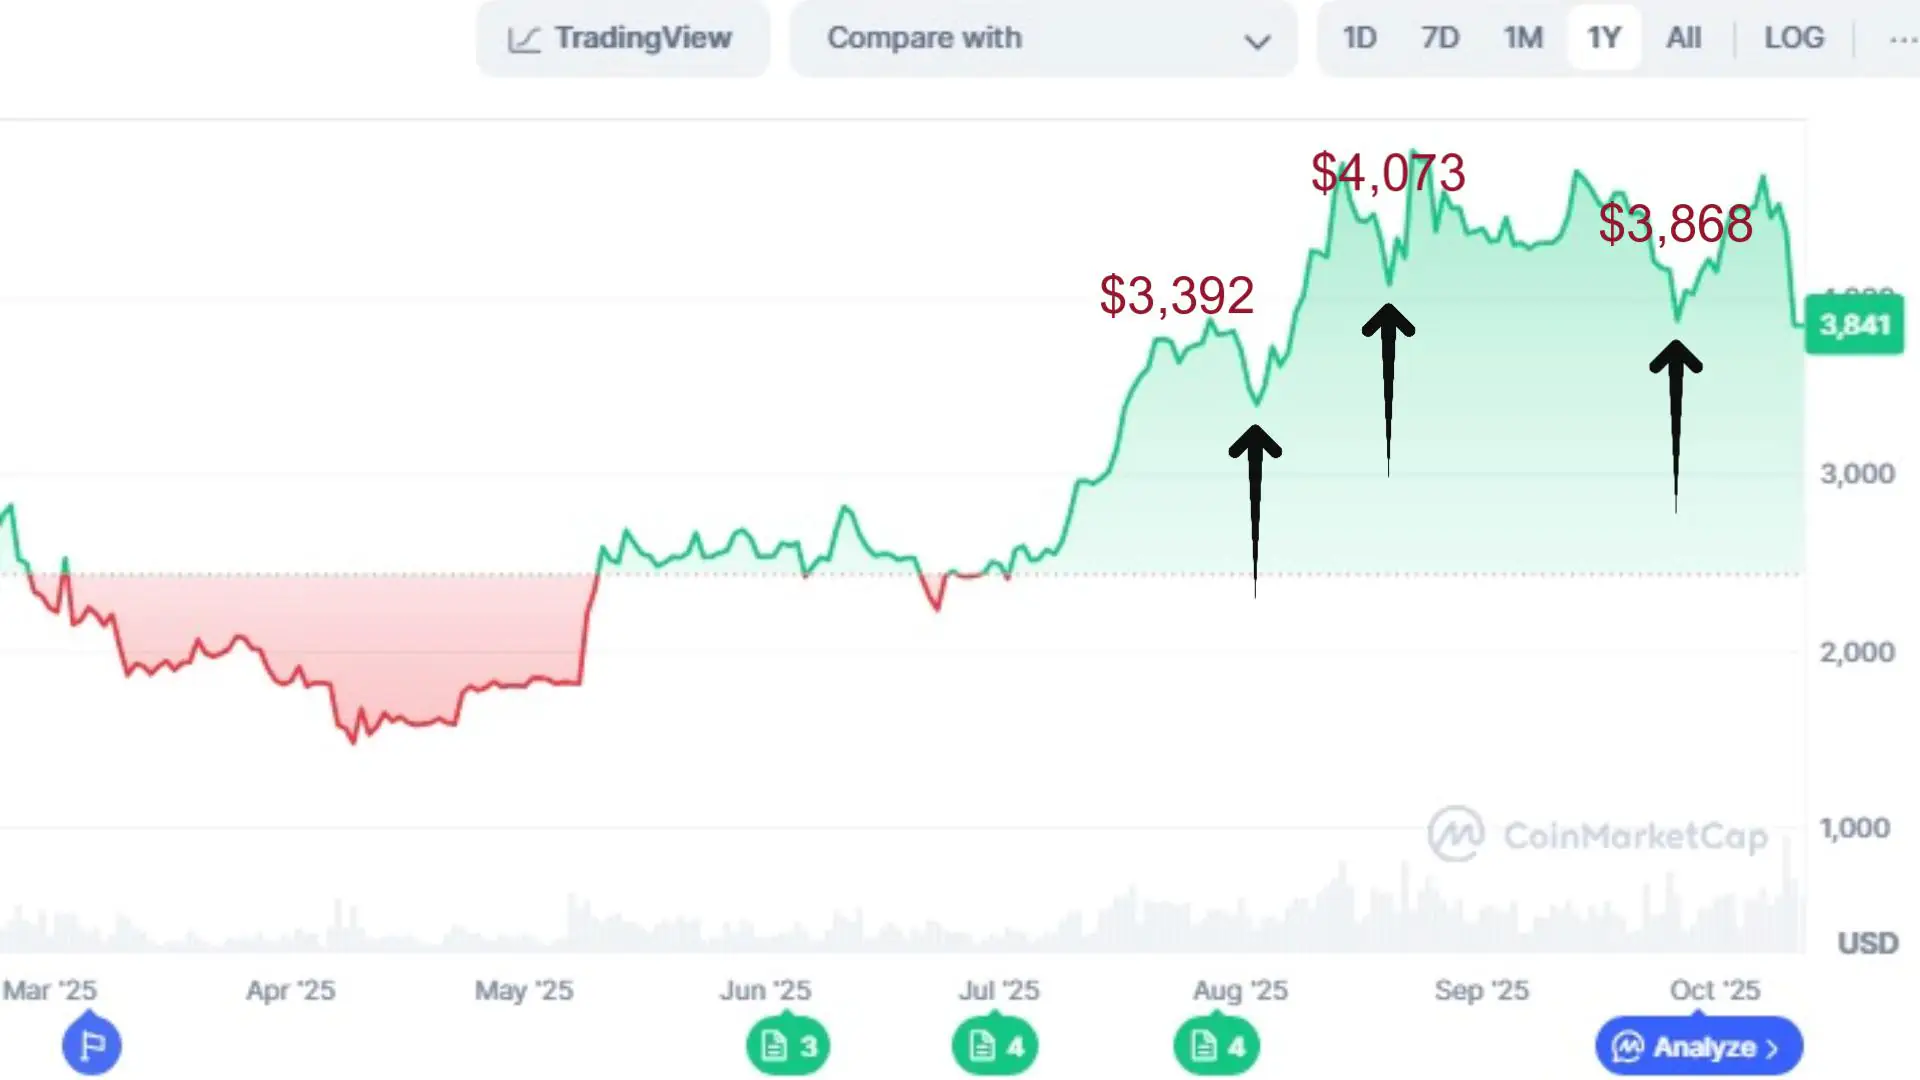Screen dimensions: 1920x1080
Task: Select the 1M timeframe tab
Action: [x=1522, y=38]
